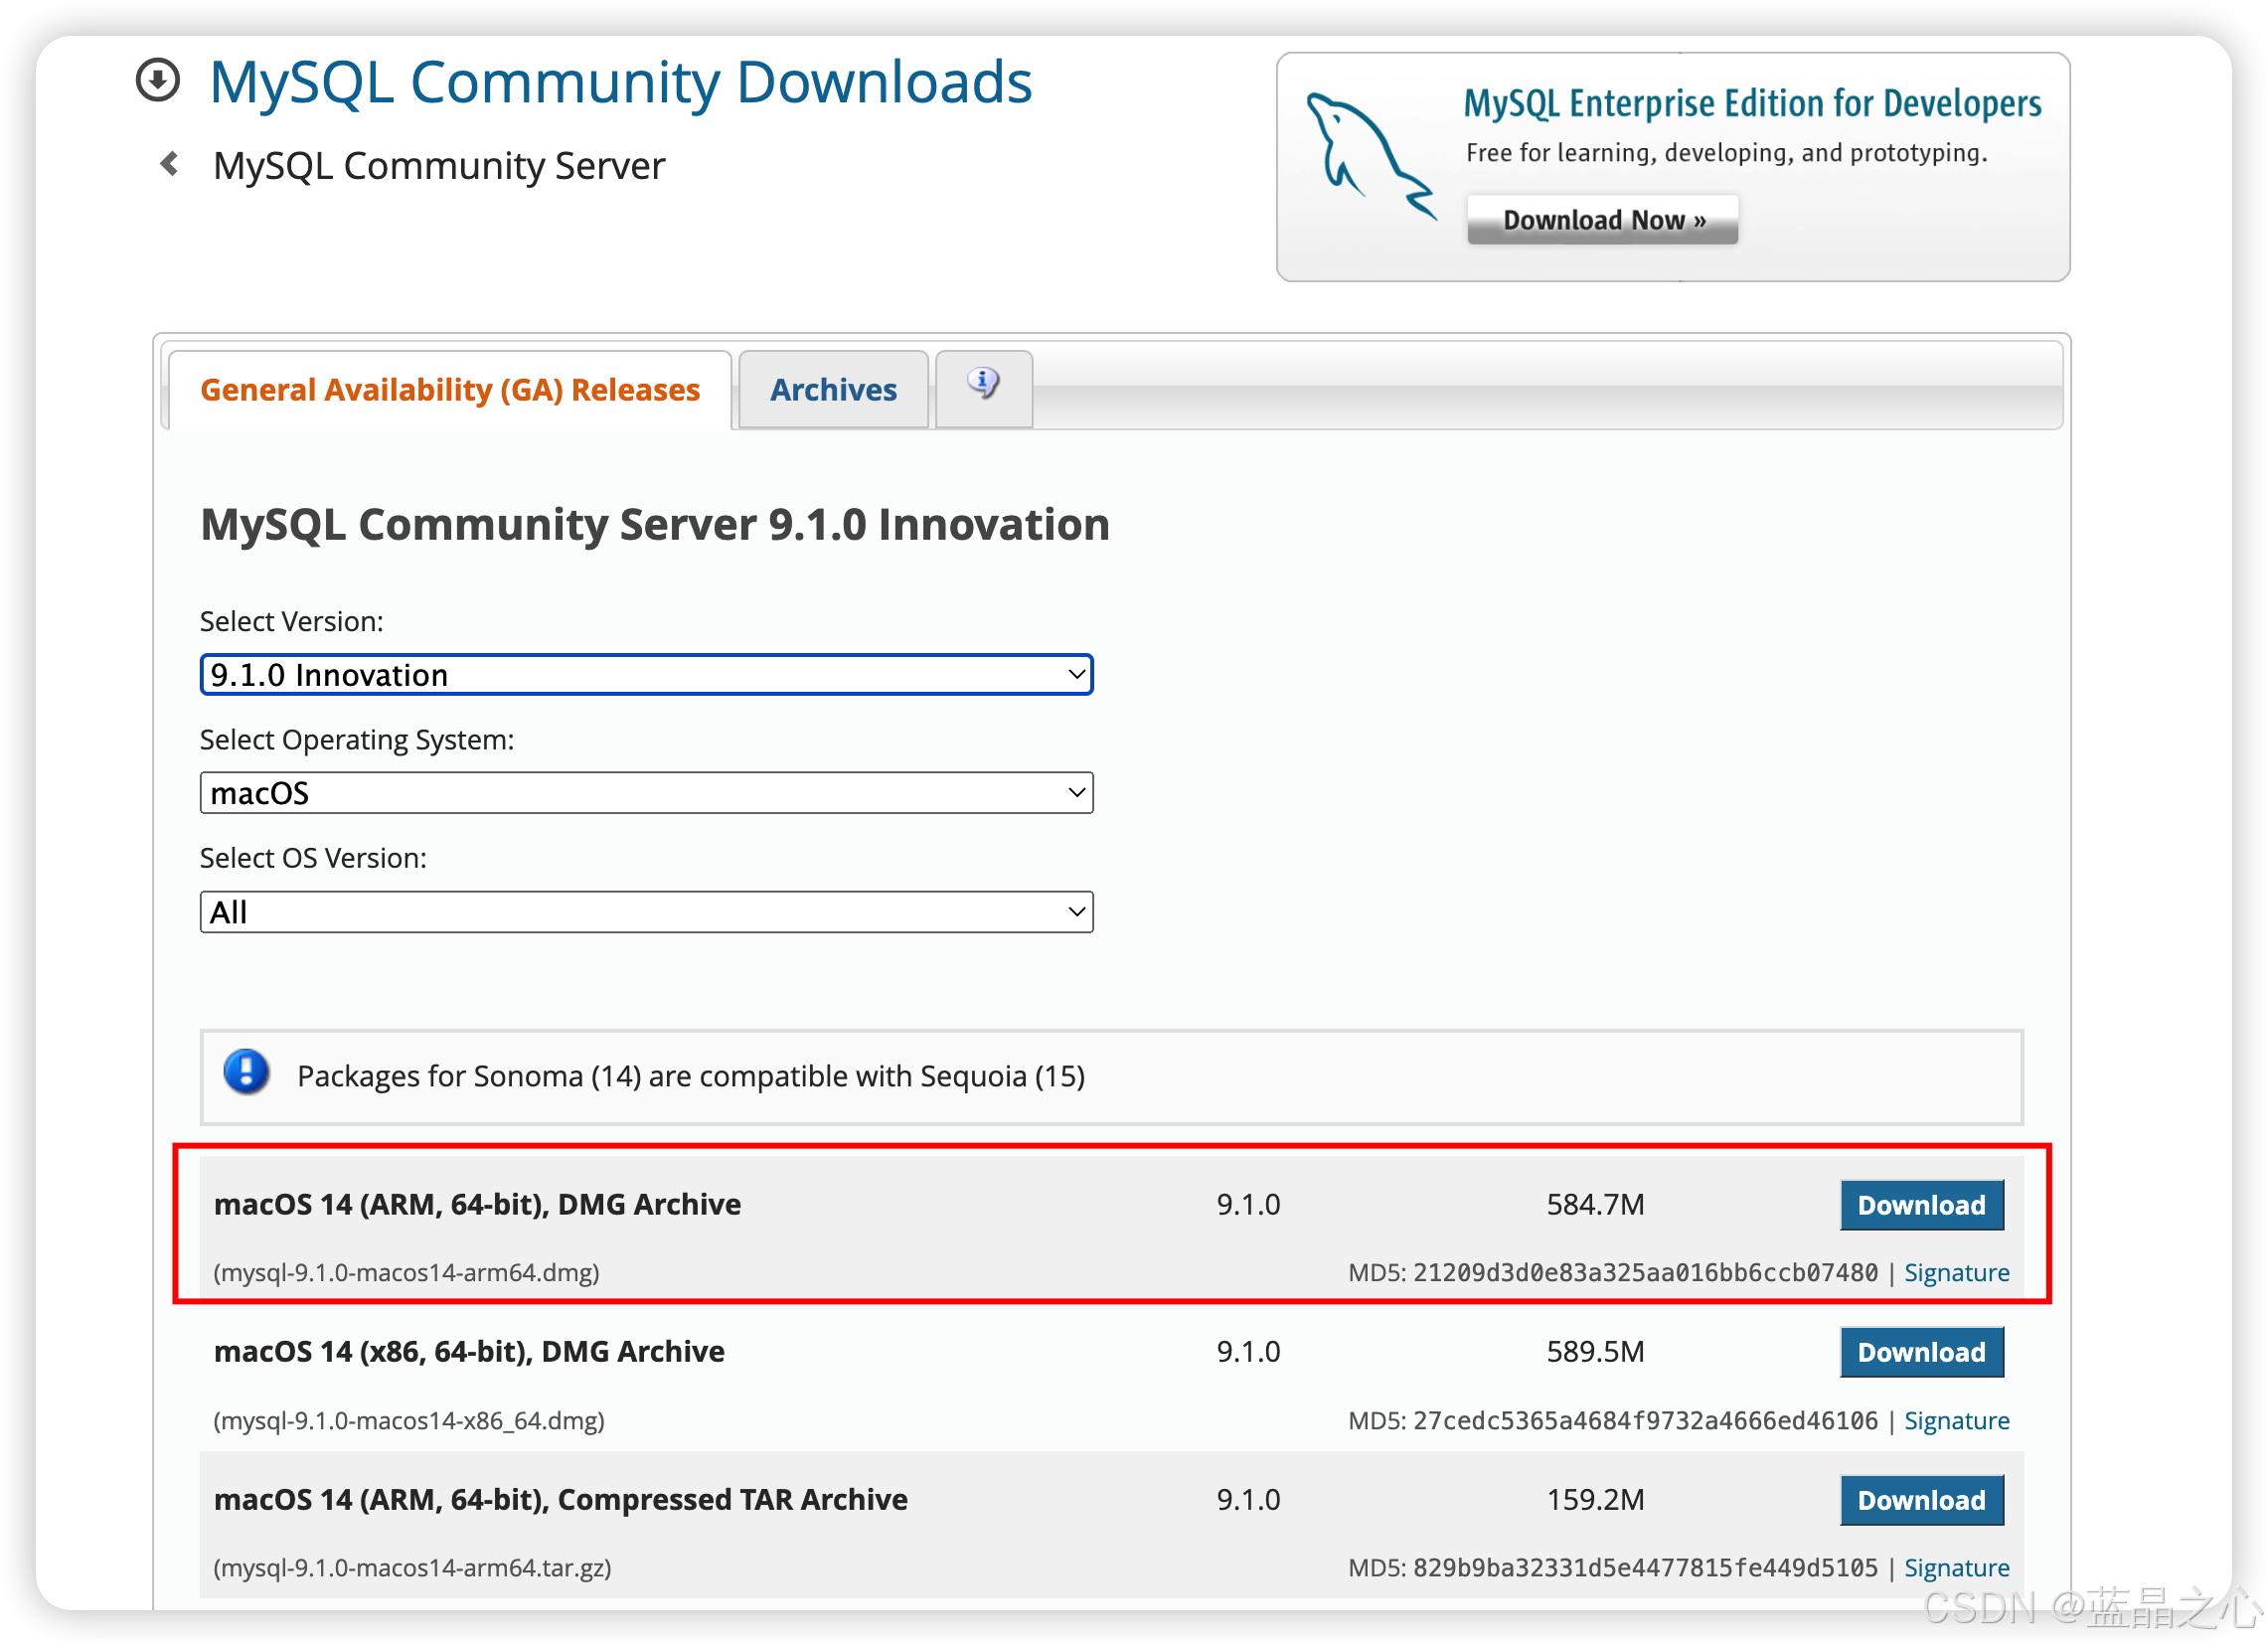Open the Select Version dropdown
Image resolution: width=2268 pixels, height=1646 pixels.
(x=646, y=675)
